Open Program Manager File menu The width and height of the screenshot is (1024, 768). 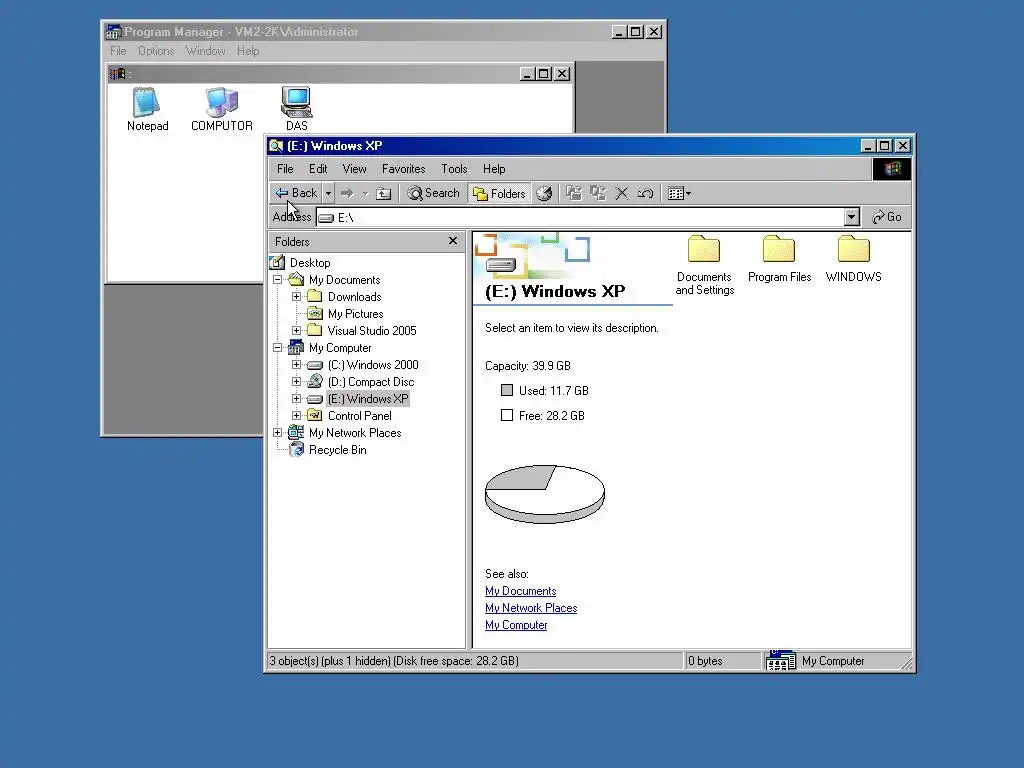click(118, 51)
